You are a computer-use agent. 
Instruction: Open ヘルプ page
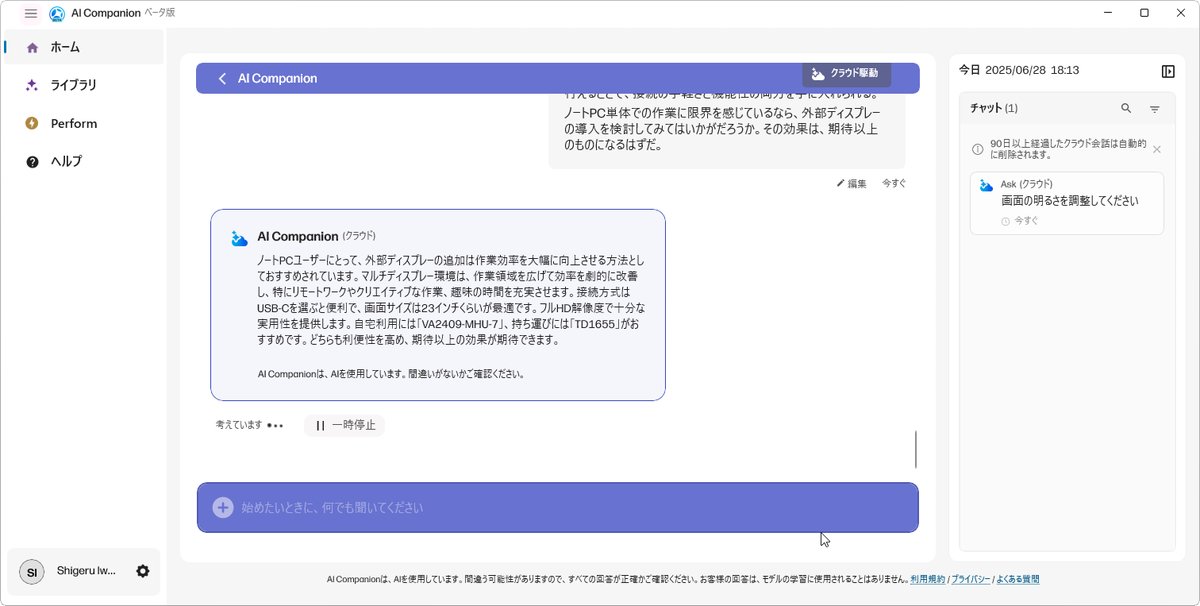pos(84,161)
